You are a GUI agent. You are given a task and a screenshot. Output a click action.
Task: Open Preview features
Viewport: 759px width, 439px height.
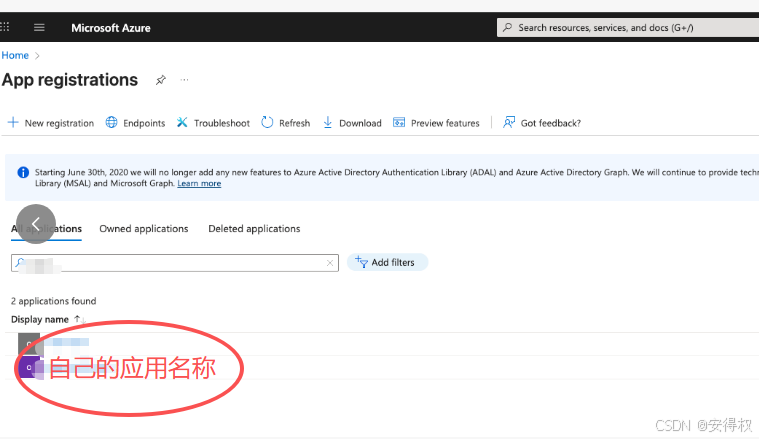tap(436, 123)
